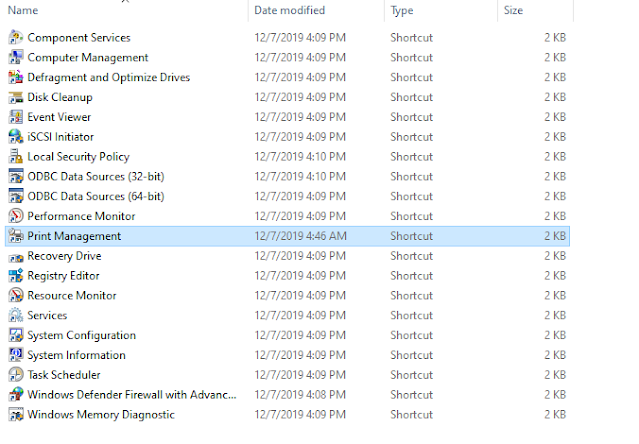The image size is (639, 444).
Task: Select Defragment and Optimize Drives name
Action: click(x=109, y=77)
